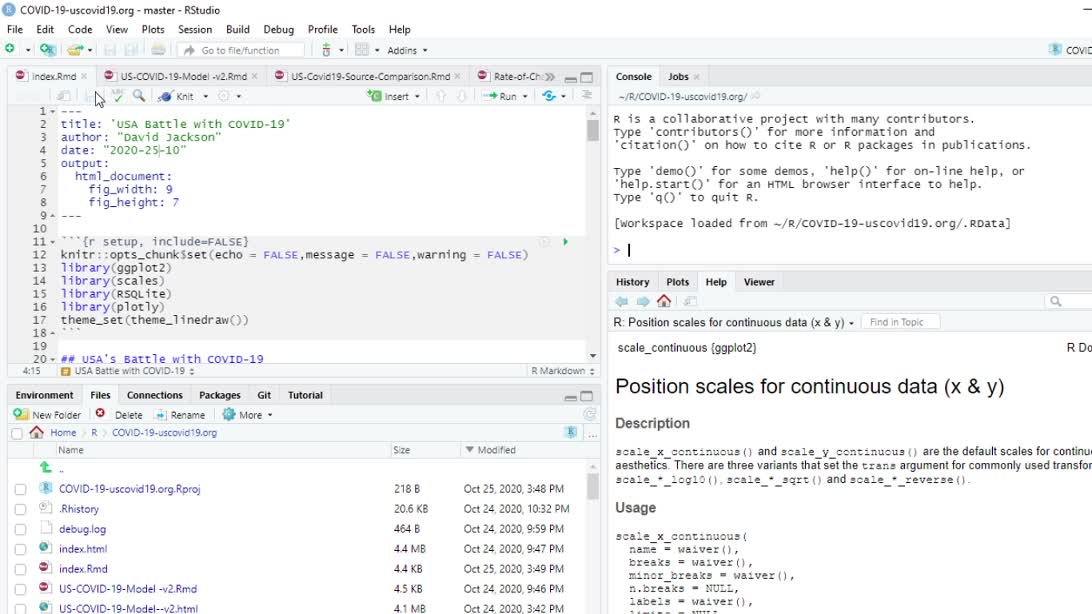Open the More gear dropdown in Files

point(247,414)
